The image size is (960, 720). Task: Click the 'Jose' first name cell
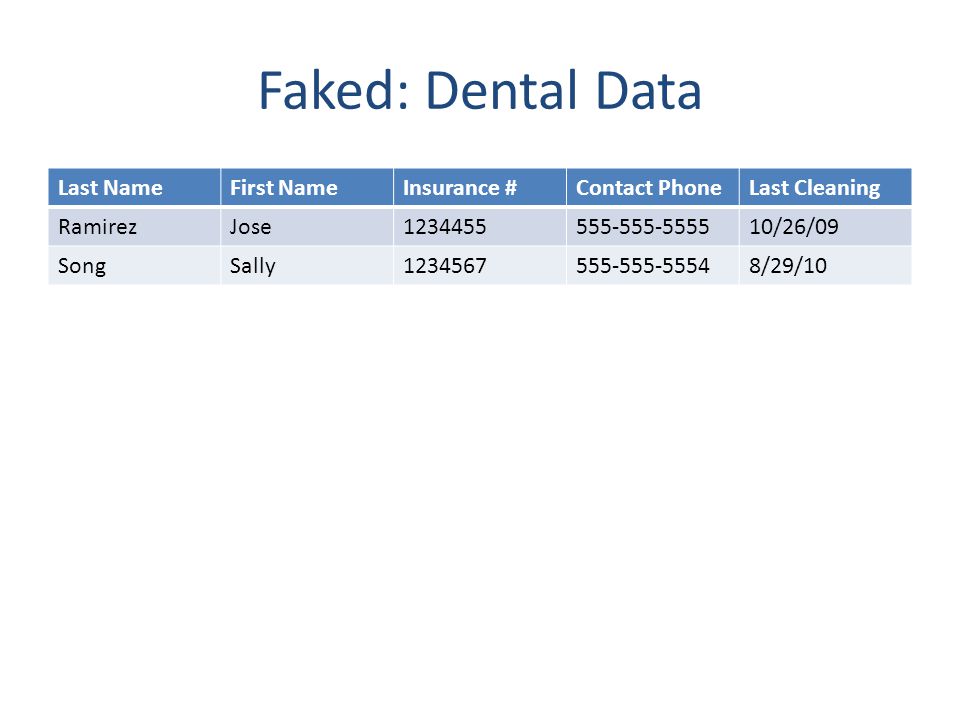click(x=307, y=227)
